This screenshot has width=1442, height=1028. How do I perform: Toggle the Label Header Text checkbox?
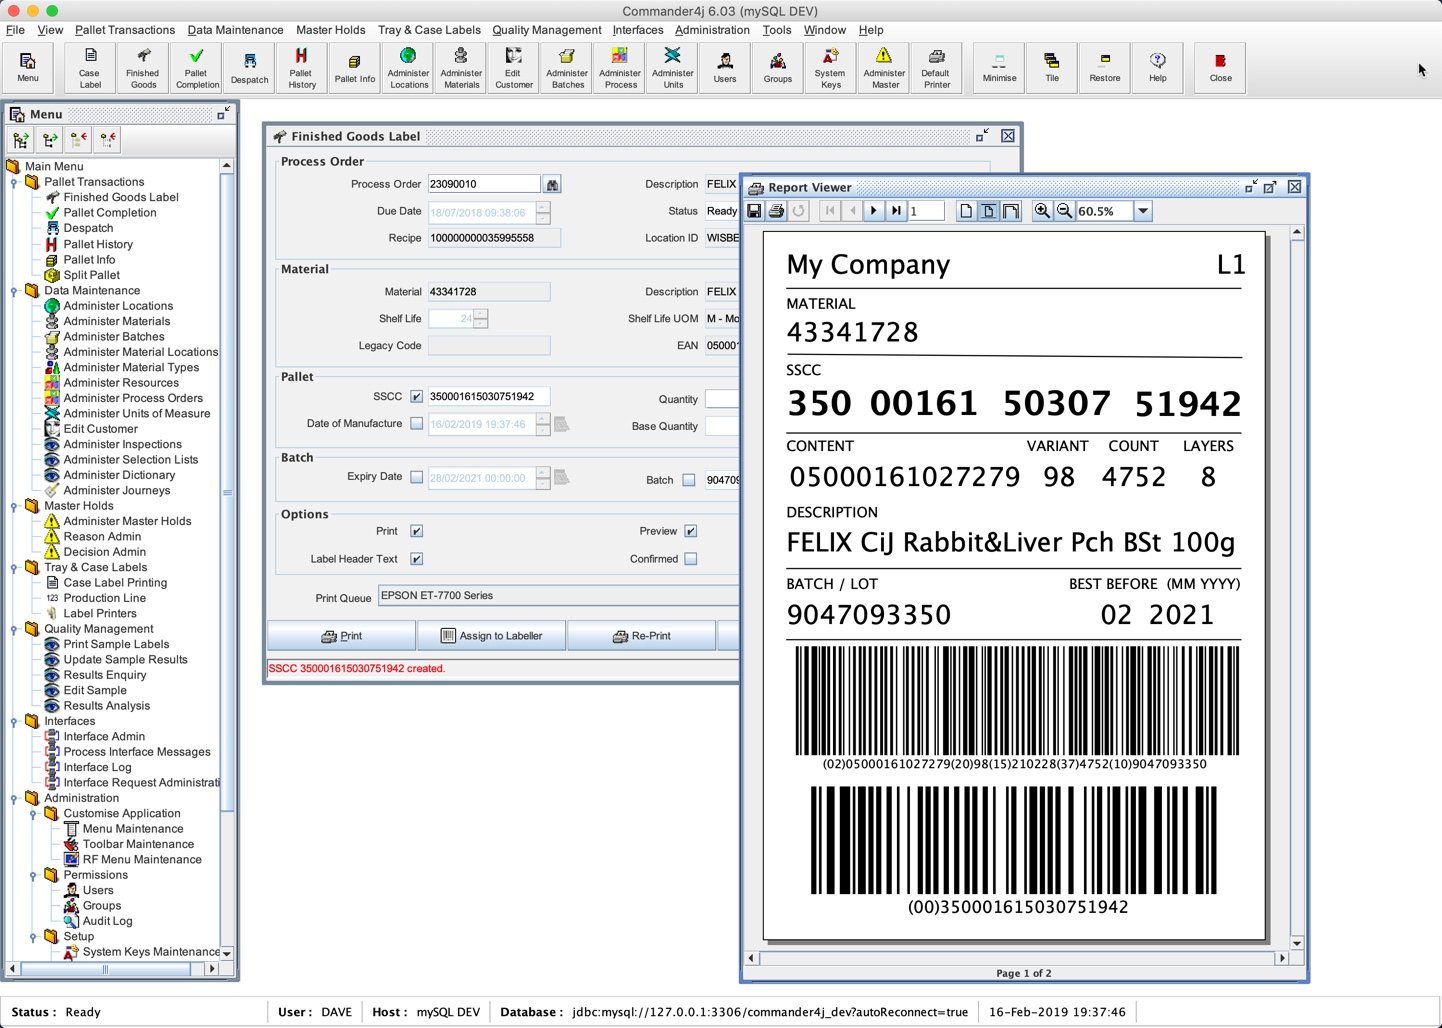tap(417, 559)
